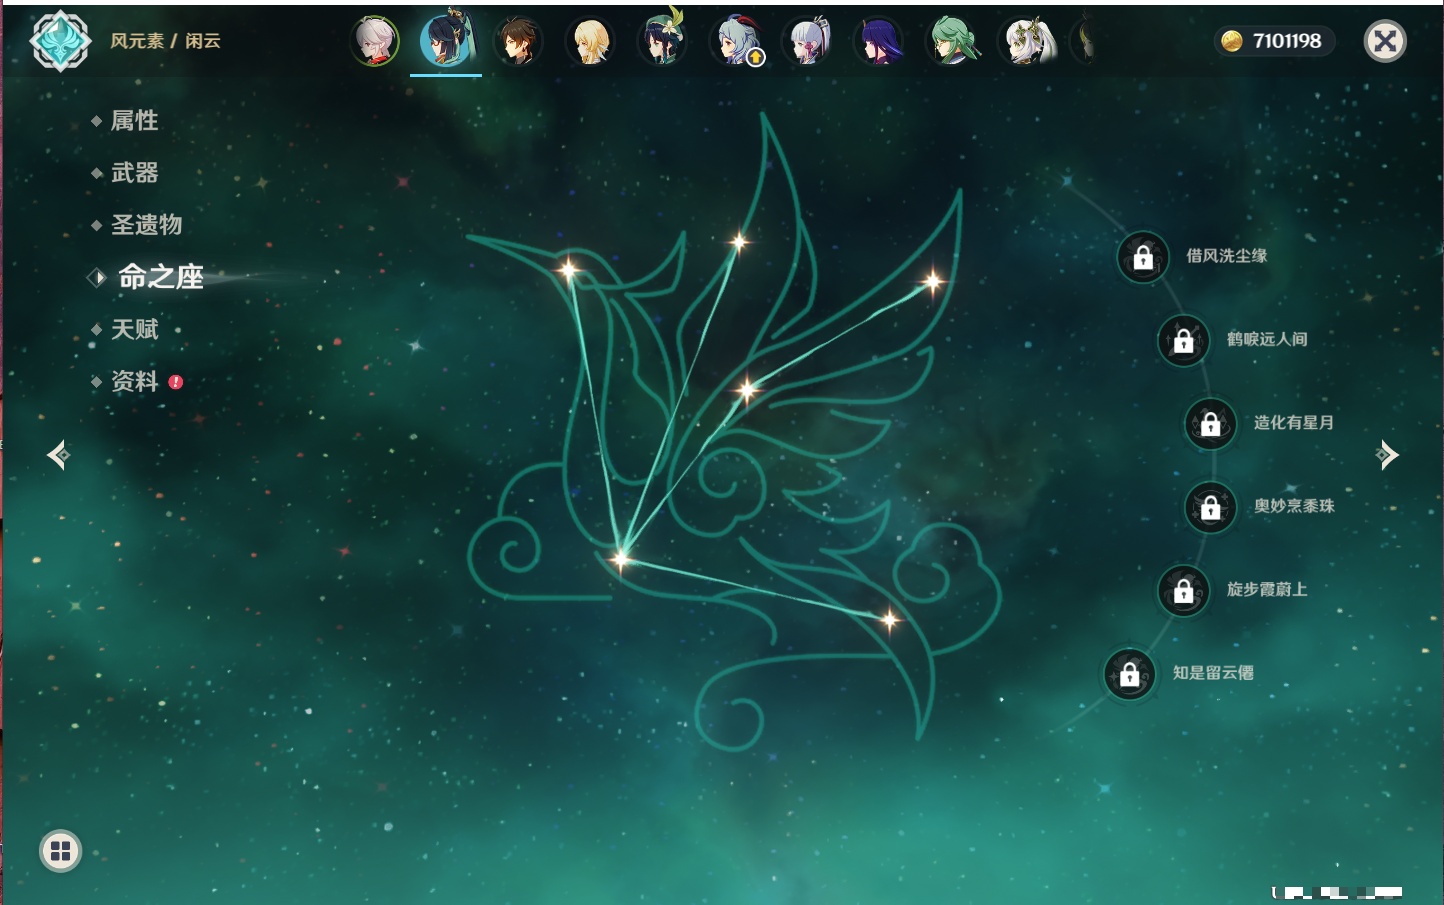Open the 属性 attributes tab
The width and height of the screenshot is (1444, 905).
coord(134,121)
